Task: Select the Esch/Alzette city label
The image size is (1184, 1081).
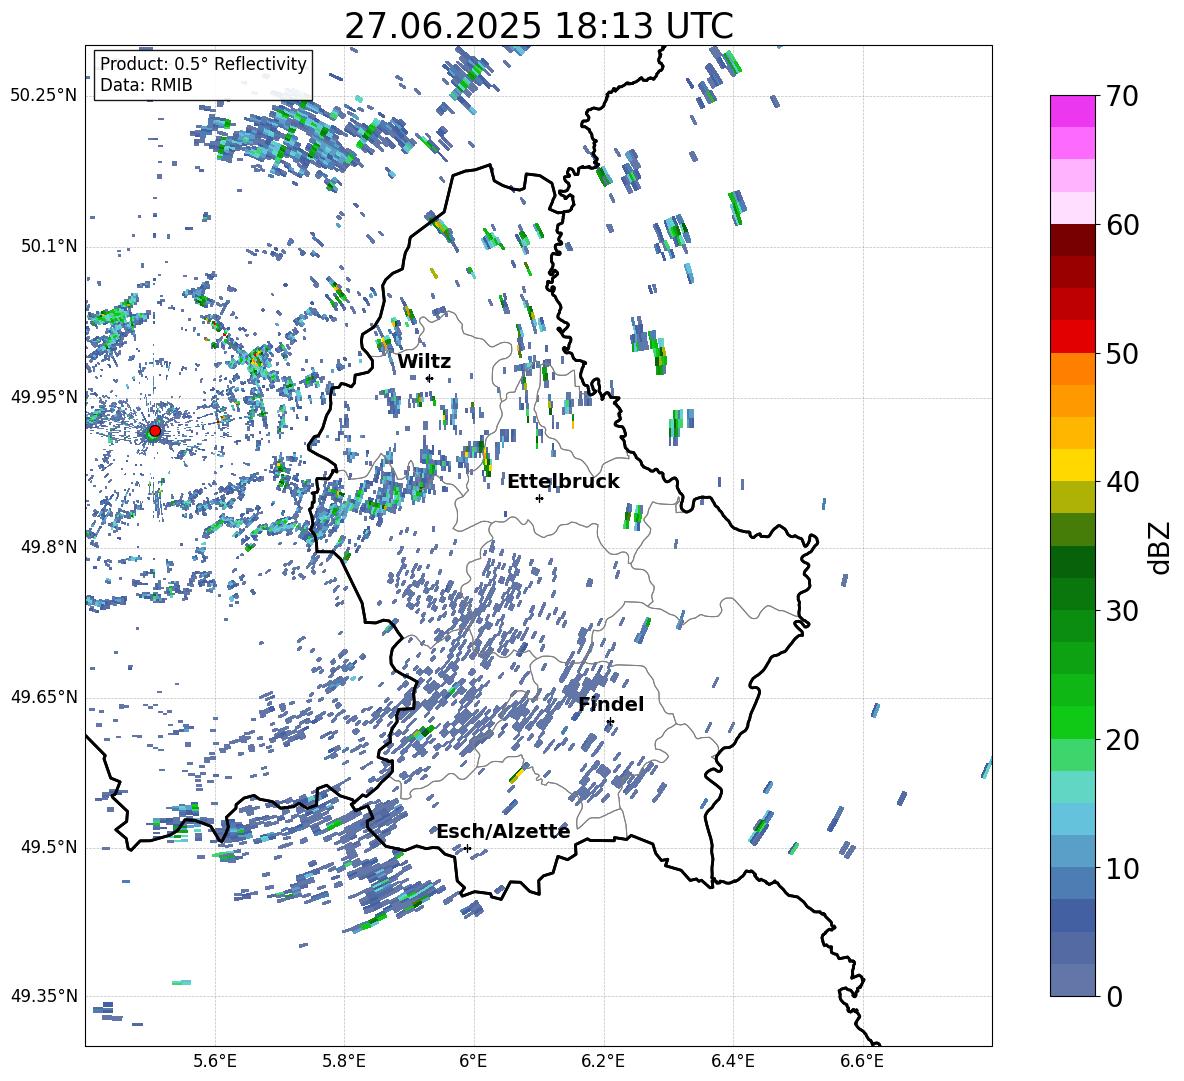Action: click(503, 831)
